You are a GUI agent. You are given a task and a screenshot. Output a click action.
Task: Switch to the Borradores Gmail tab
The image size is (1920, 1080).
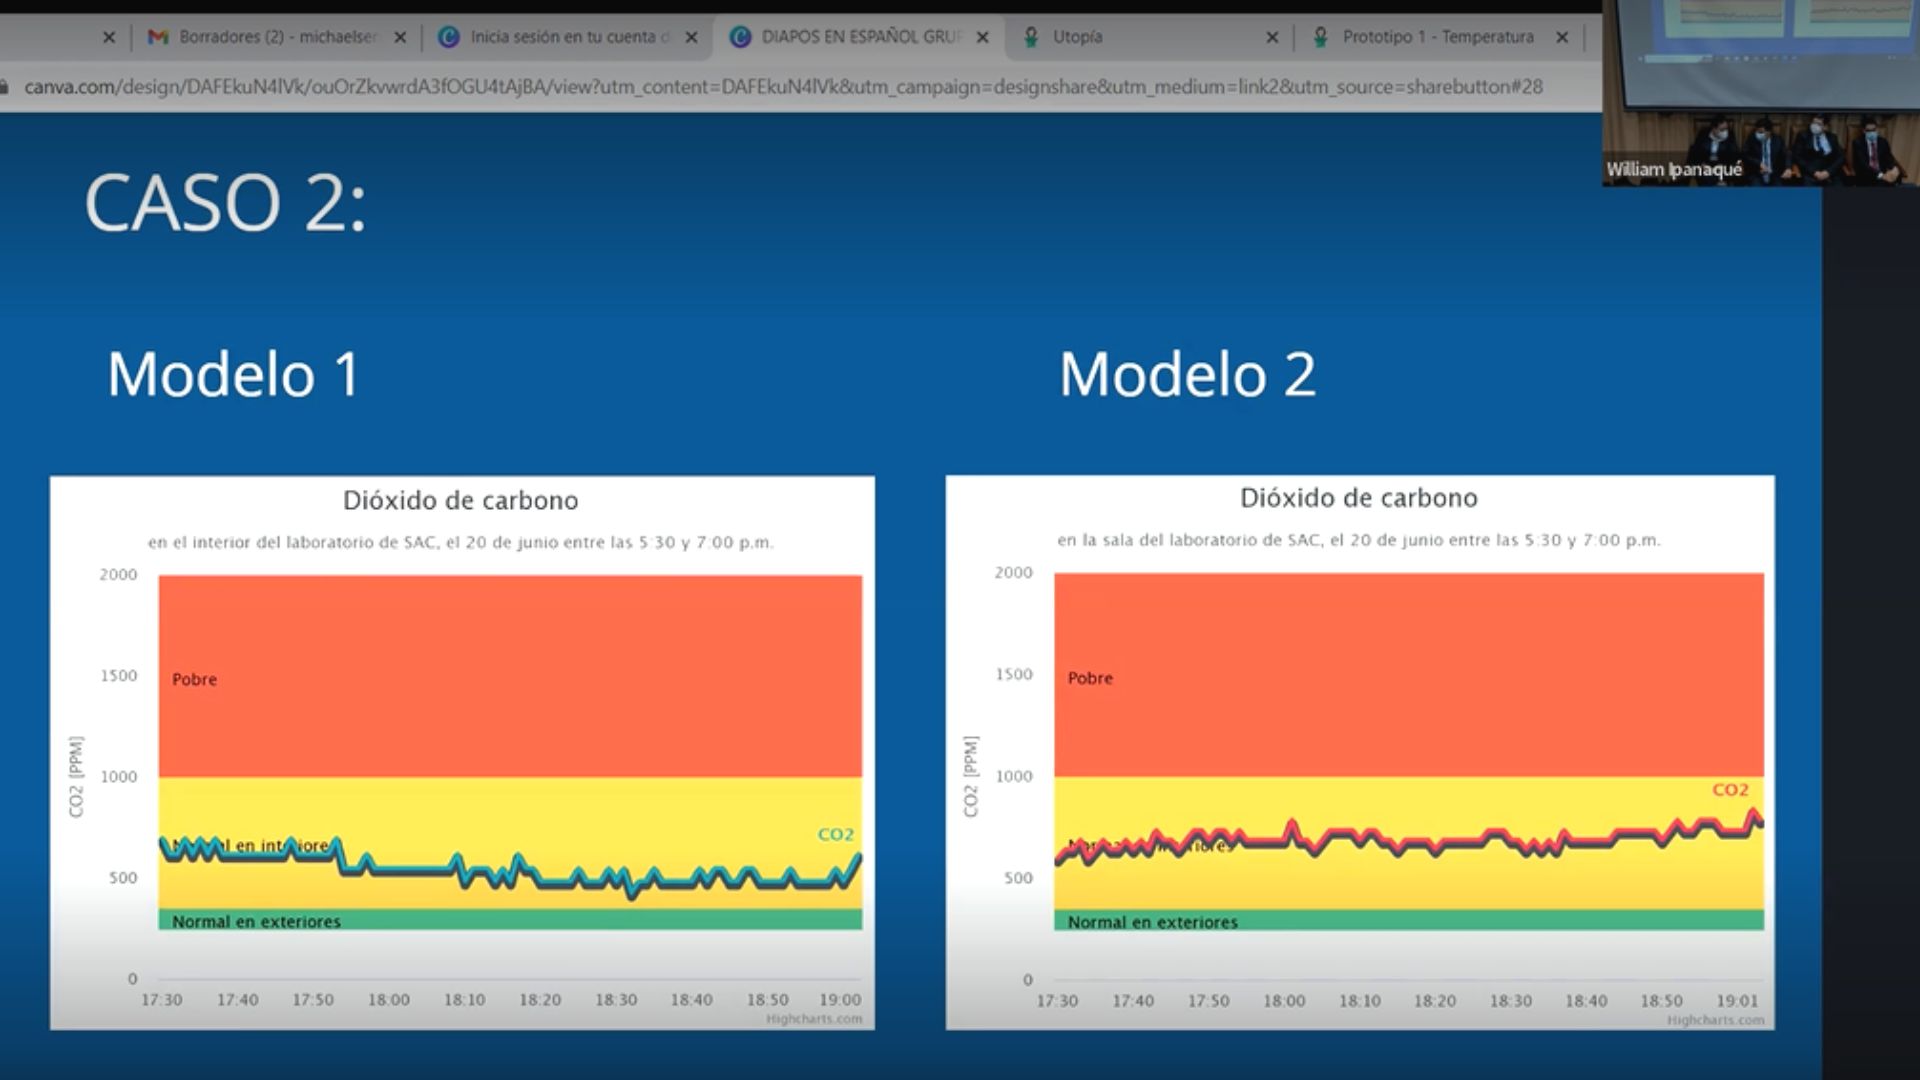278,37
